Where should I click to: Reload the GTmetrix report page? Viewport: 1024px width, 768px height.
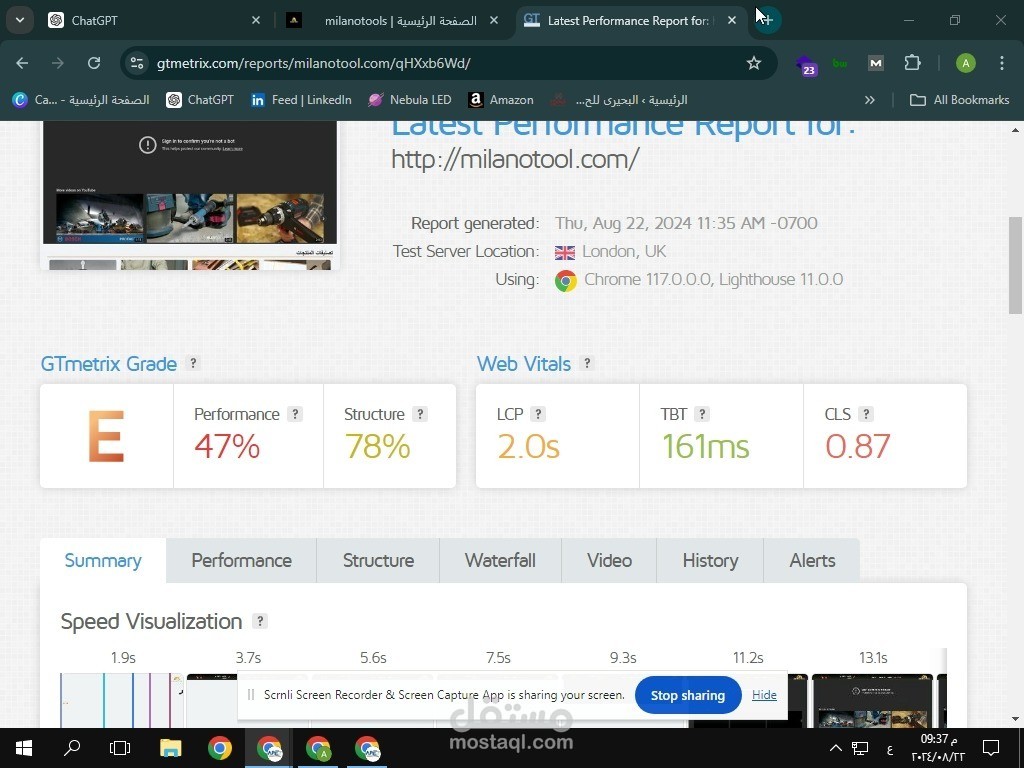pyautogui.click(x=94, y=63)
